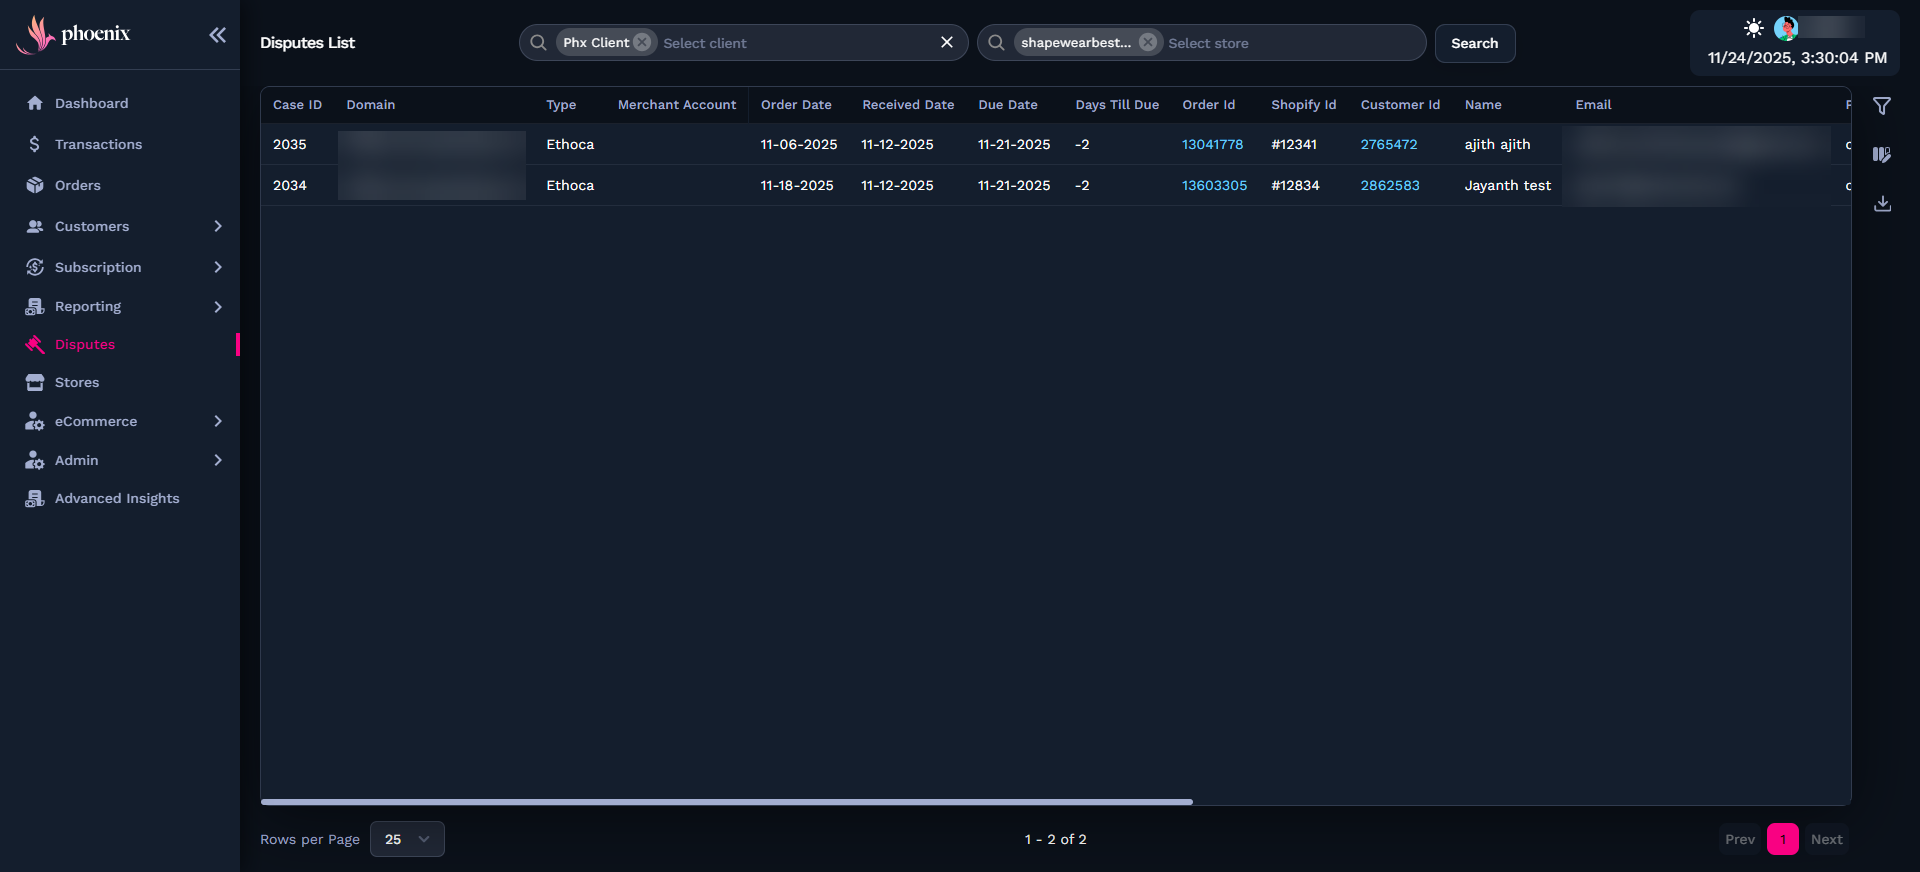Remove the shapewearbest store chip

tap(1148, 43)
